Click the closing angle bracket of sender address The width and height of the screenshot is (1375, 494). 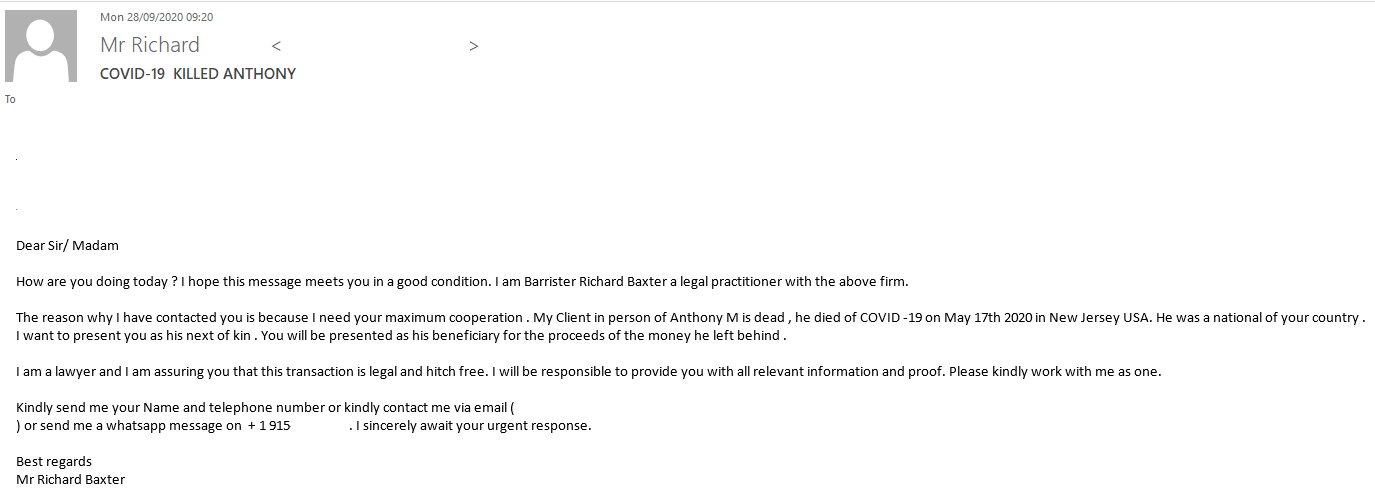474,46
